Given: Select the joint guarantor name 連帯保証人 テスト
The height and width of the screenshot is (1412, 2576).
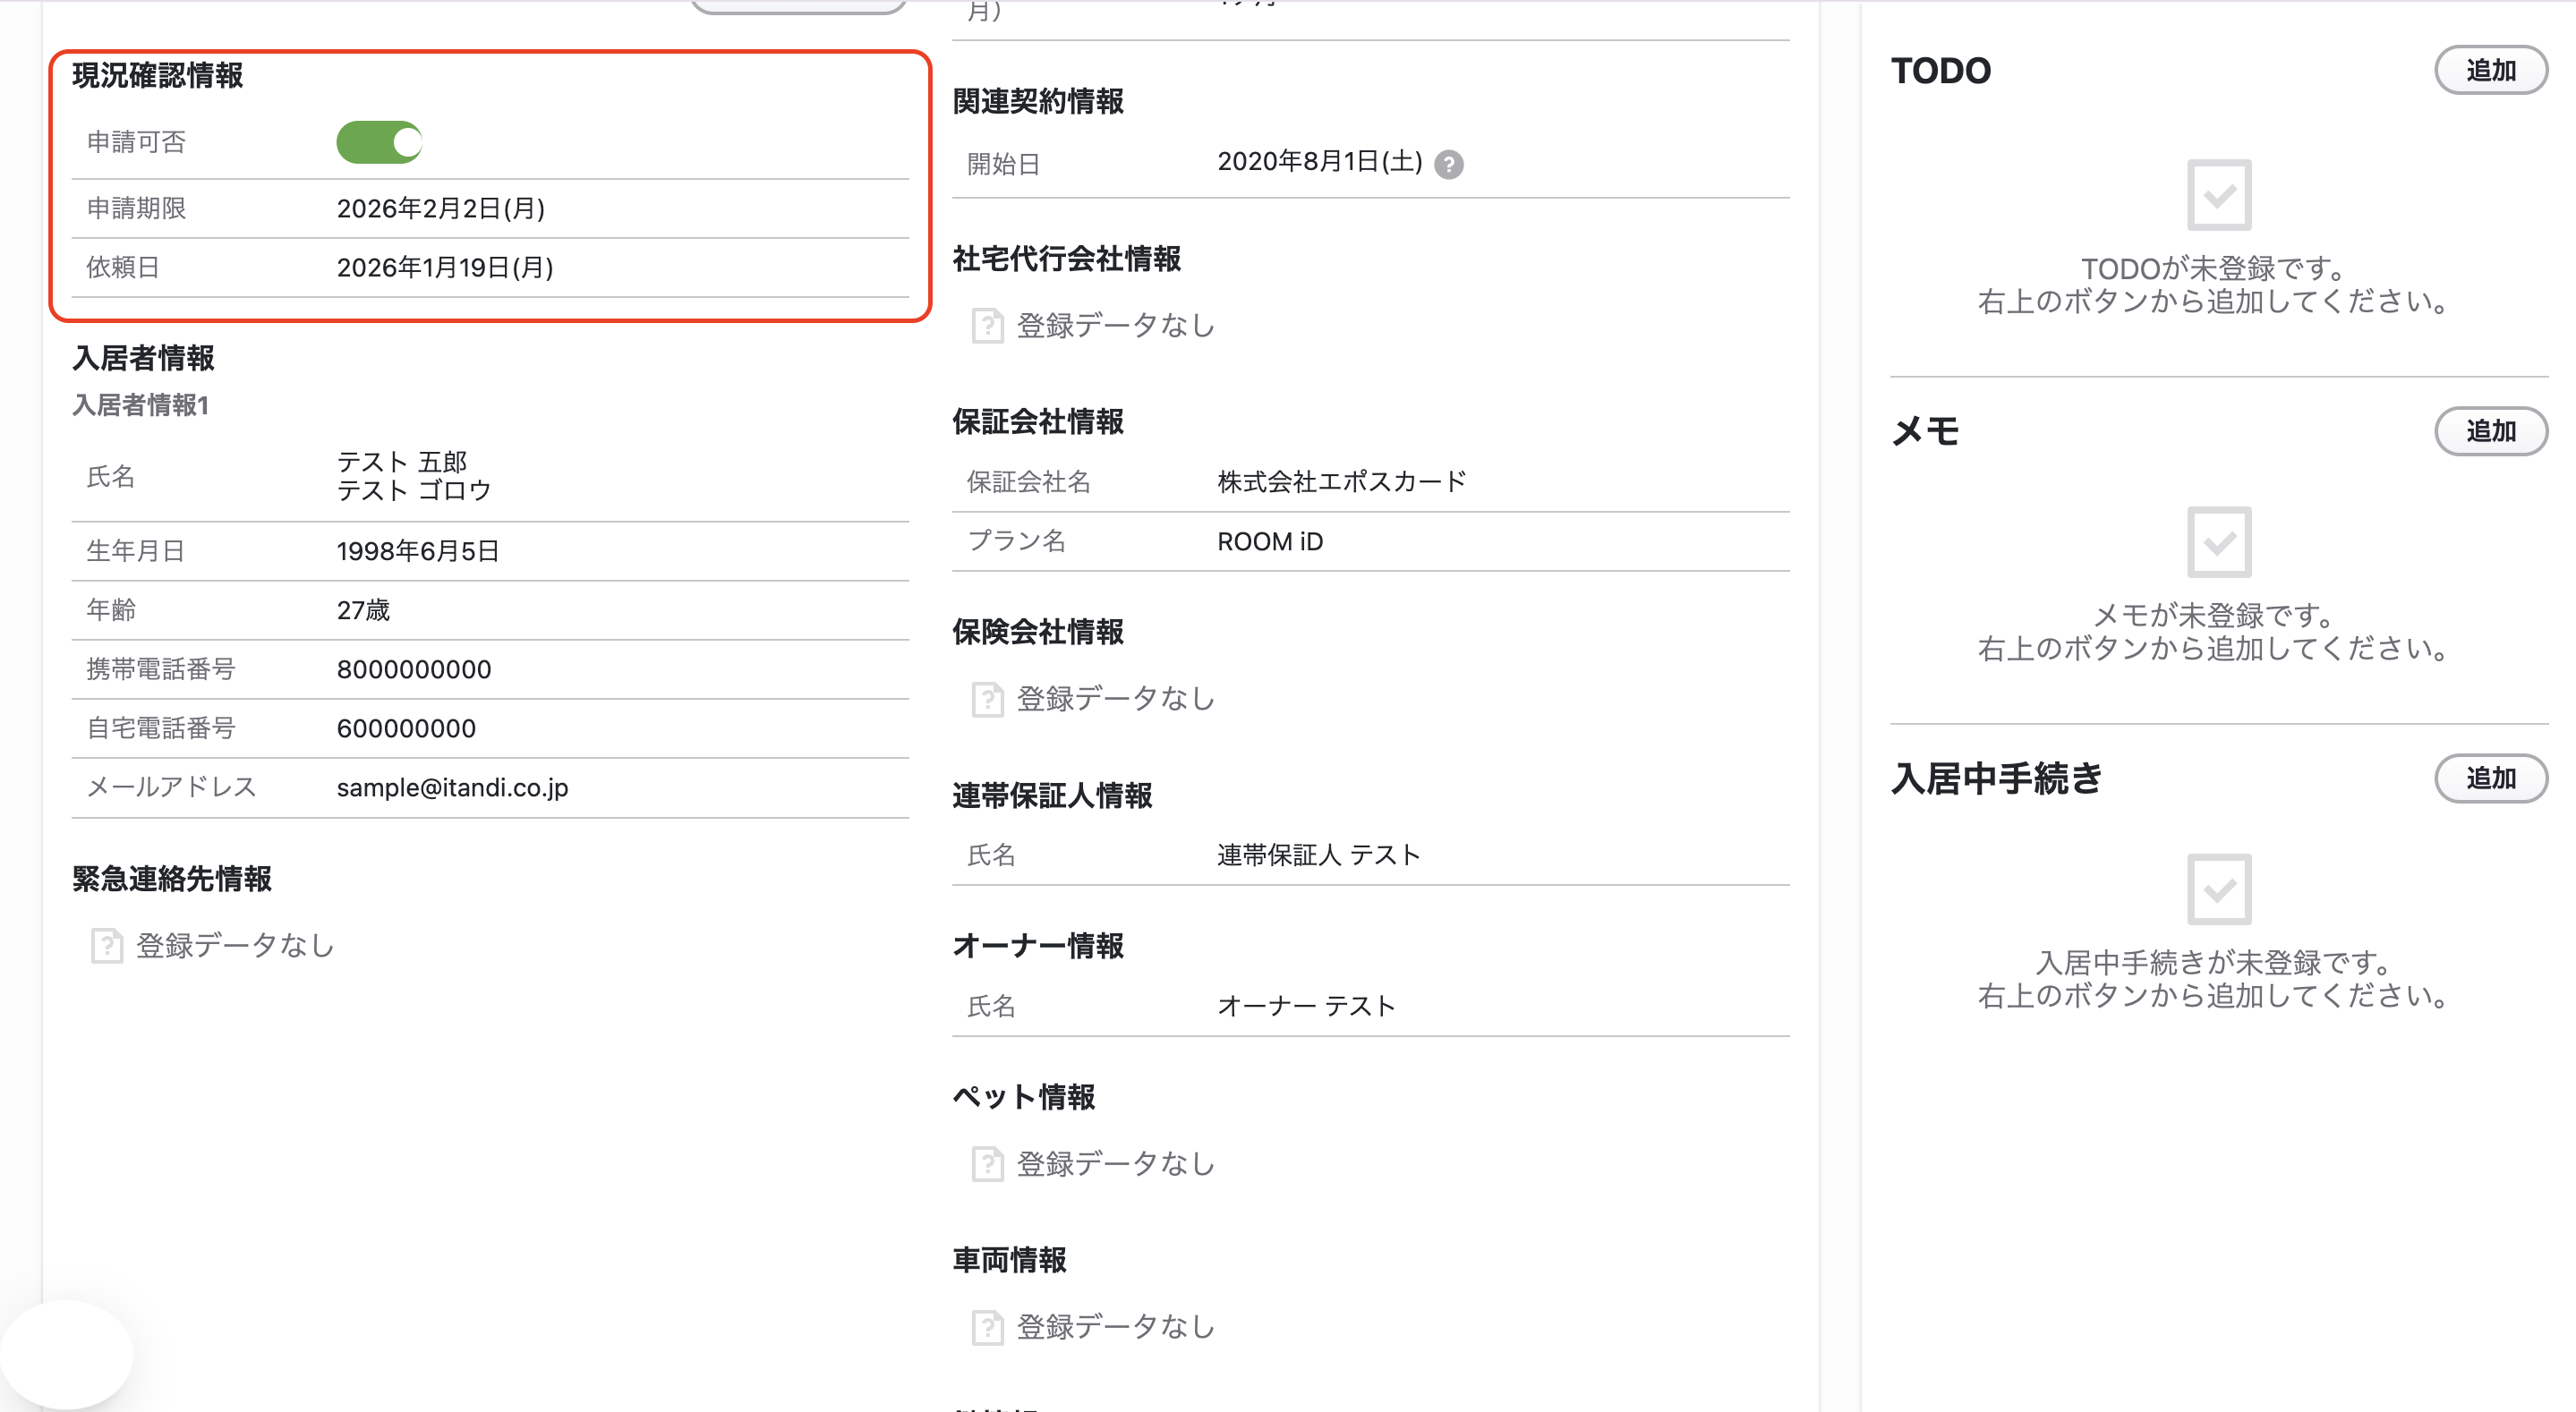Looking at the screenshot, I should pyautogui.click(x=1319, y=855).
